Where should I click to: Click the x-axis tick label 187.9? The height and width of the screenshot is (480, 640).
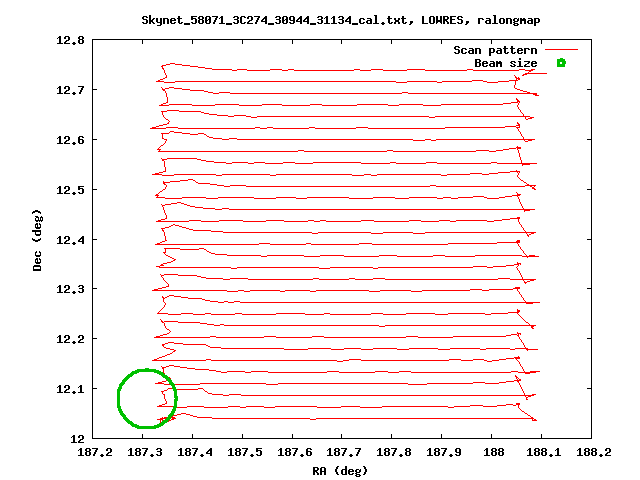click(x=444, y=452)
